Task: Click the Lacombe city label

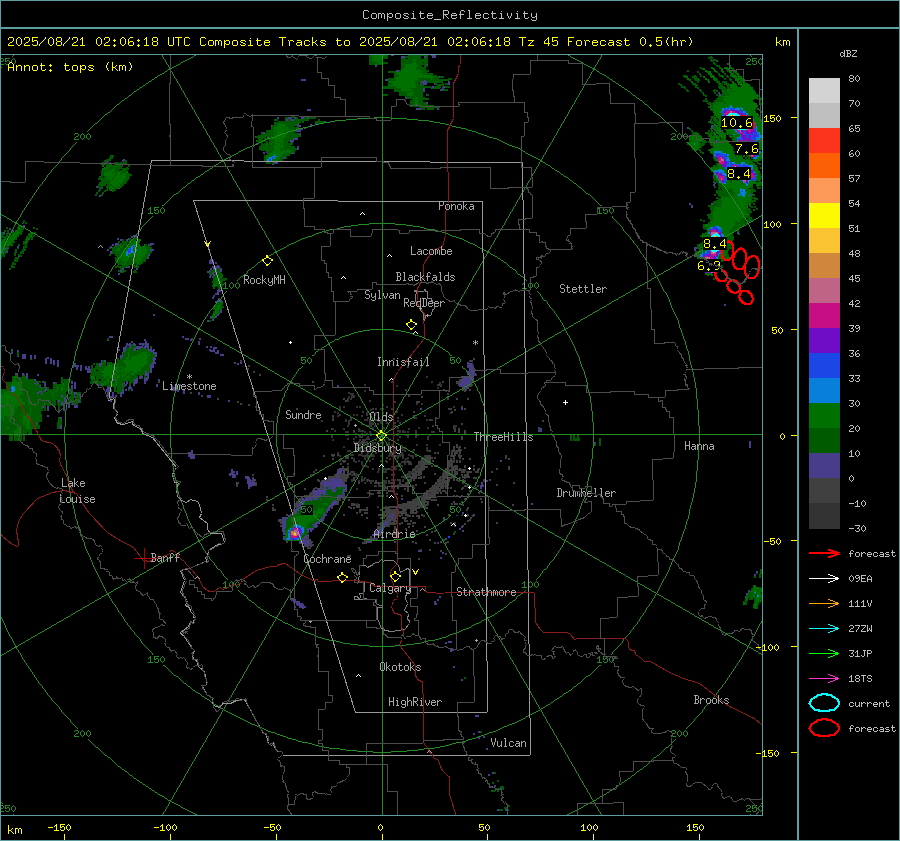Action: (x=431, y=251)
